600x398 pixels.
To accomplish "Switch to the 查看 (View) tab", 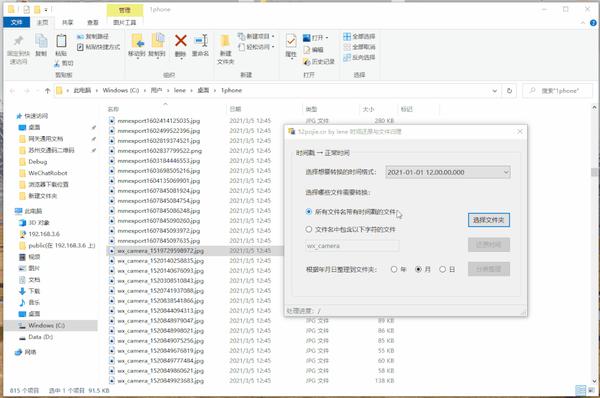I will pos(93,23).
